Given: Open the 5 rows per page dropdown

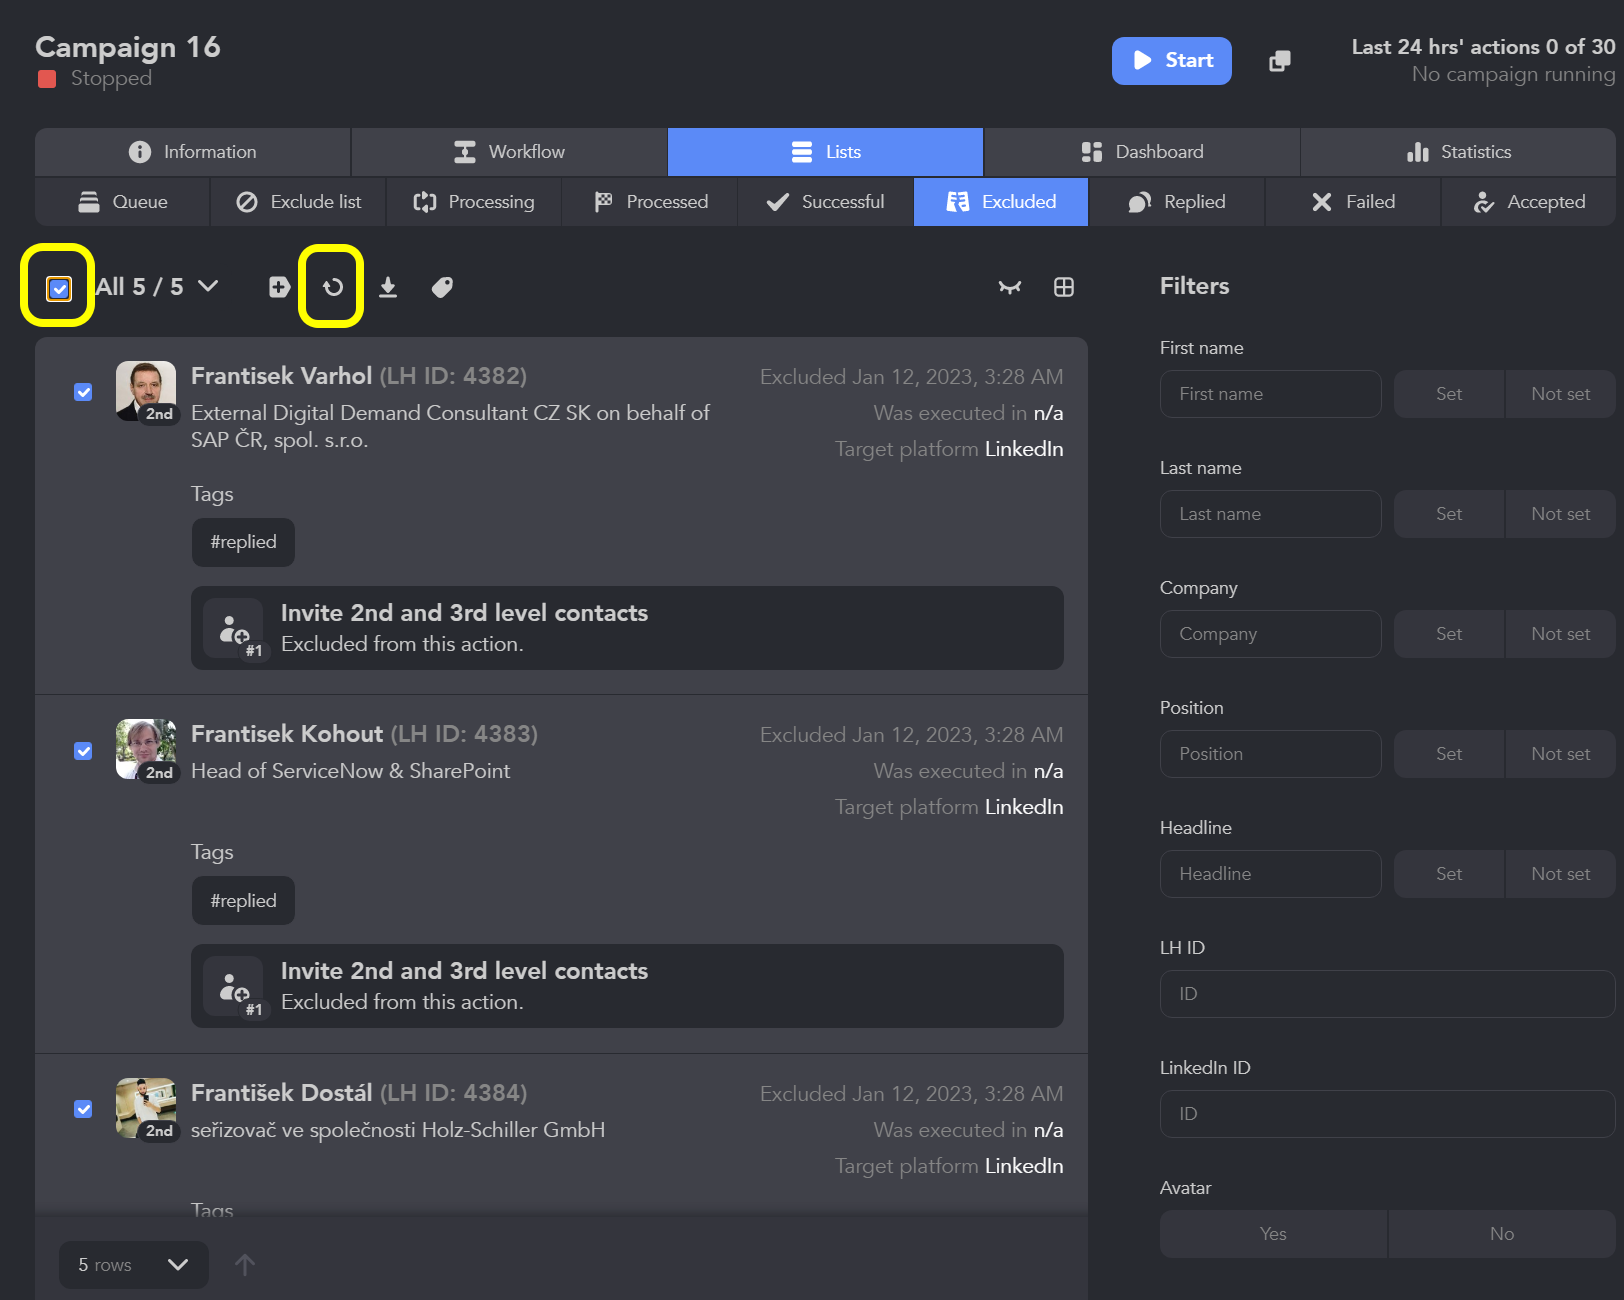Looking at the screenshot, I should click(133, 1264).
